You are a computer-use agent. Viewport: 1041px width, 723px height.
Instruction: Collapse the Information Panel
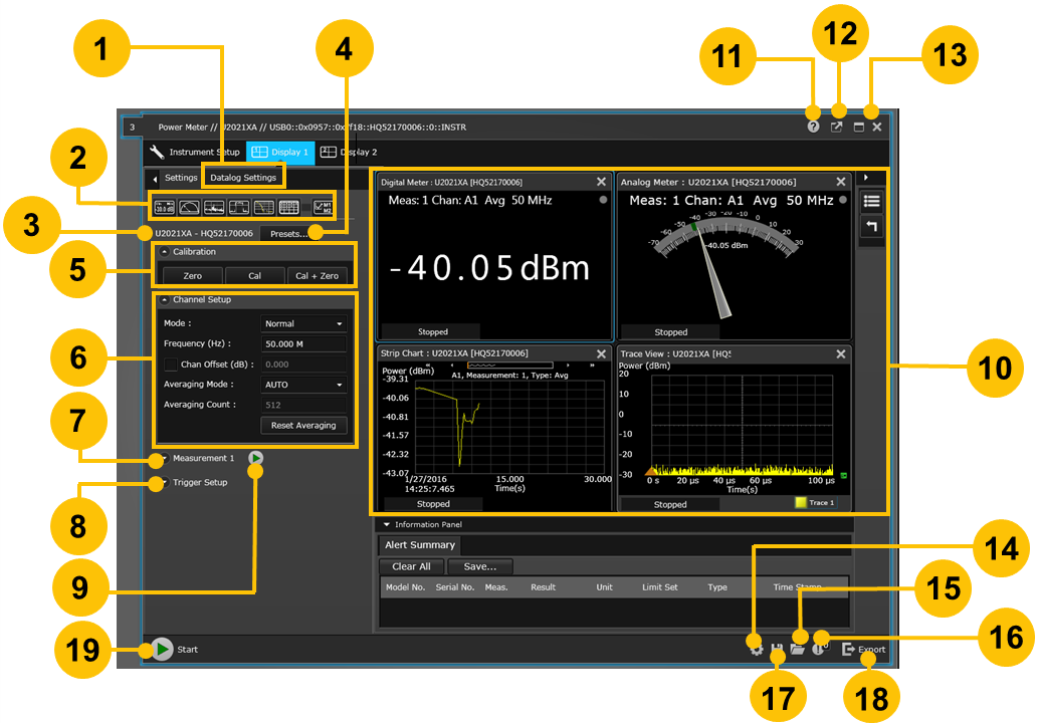386,524
